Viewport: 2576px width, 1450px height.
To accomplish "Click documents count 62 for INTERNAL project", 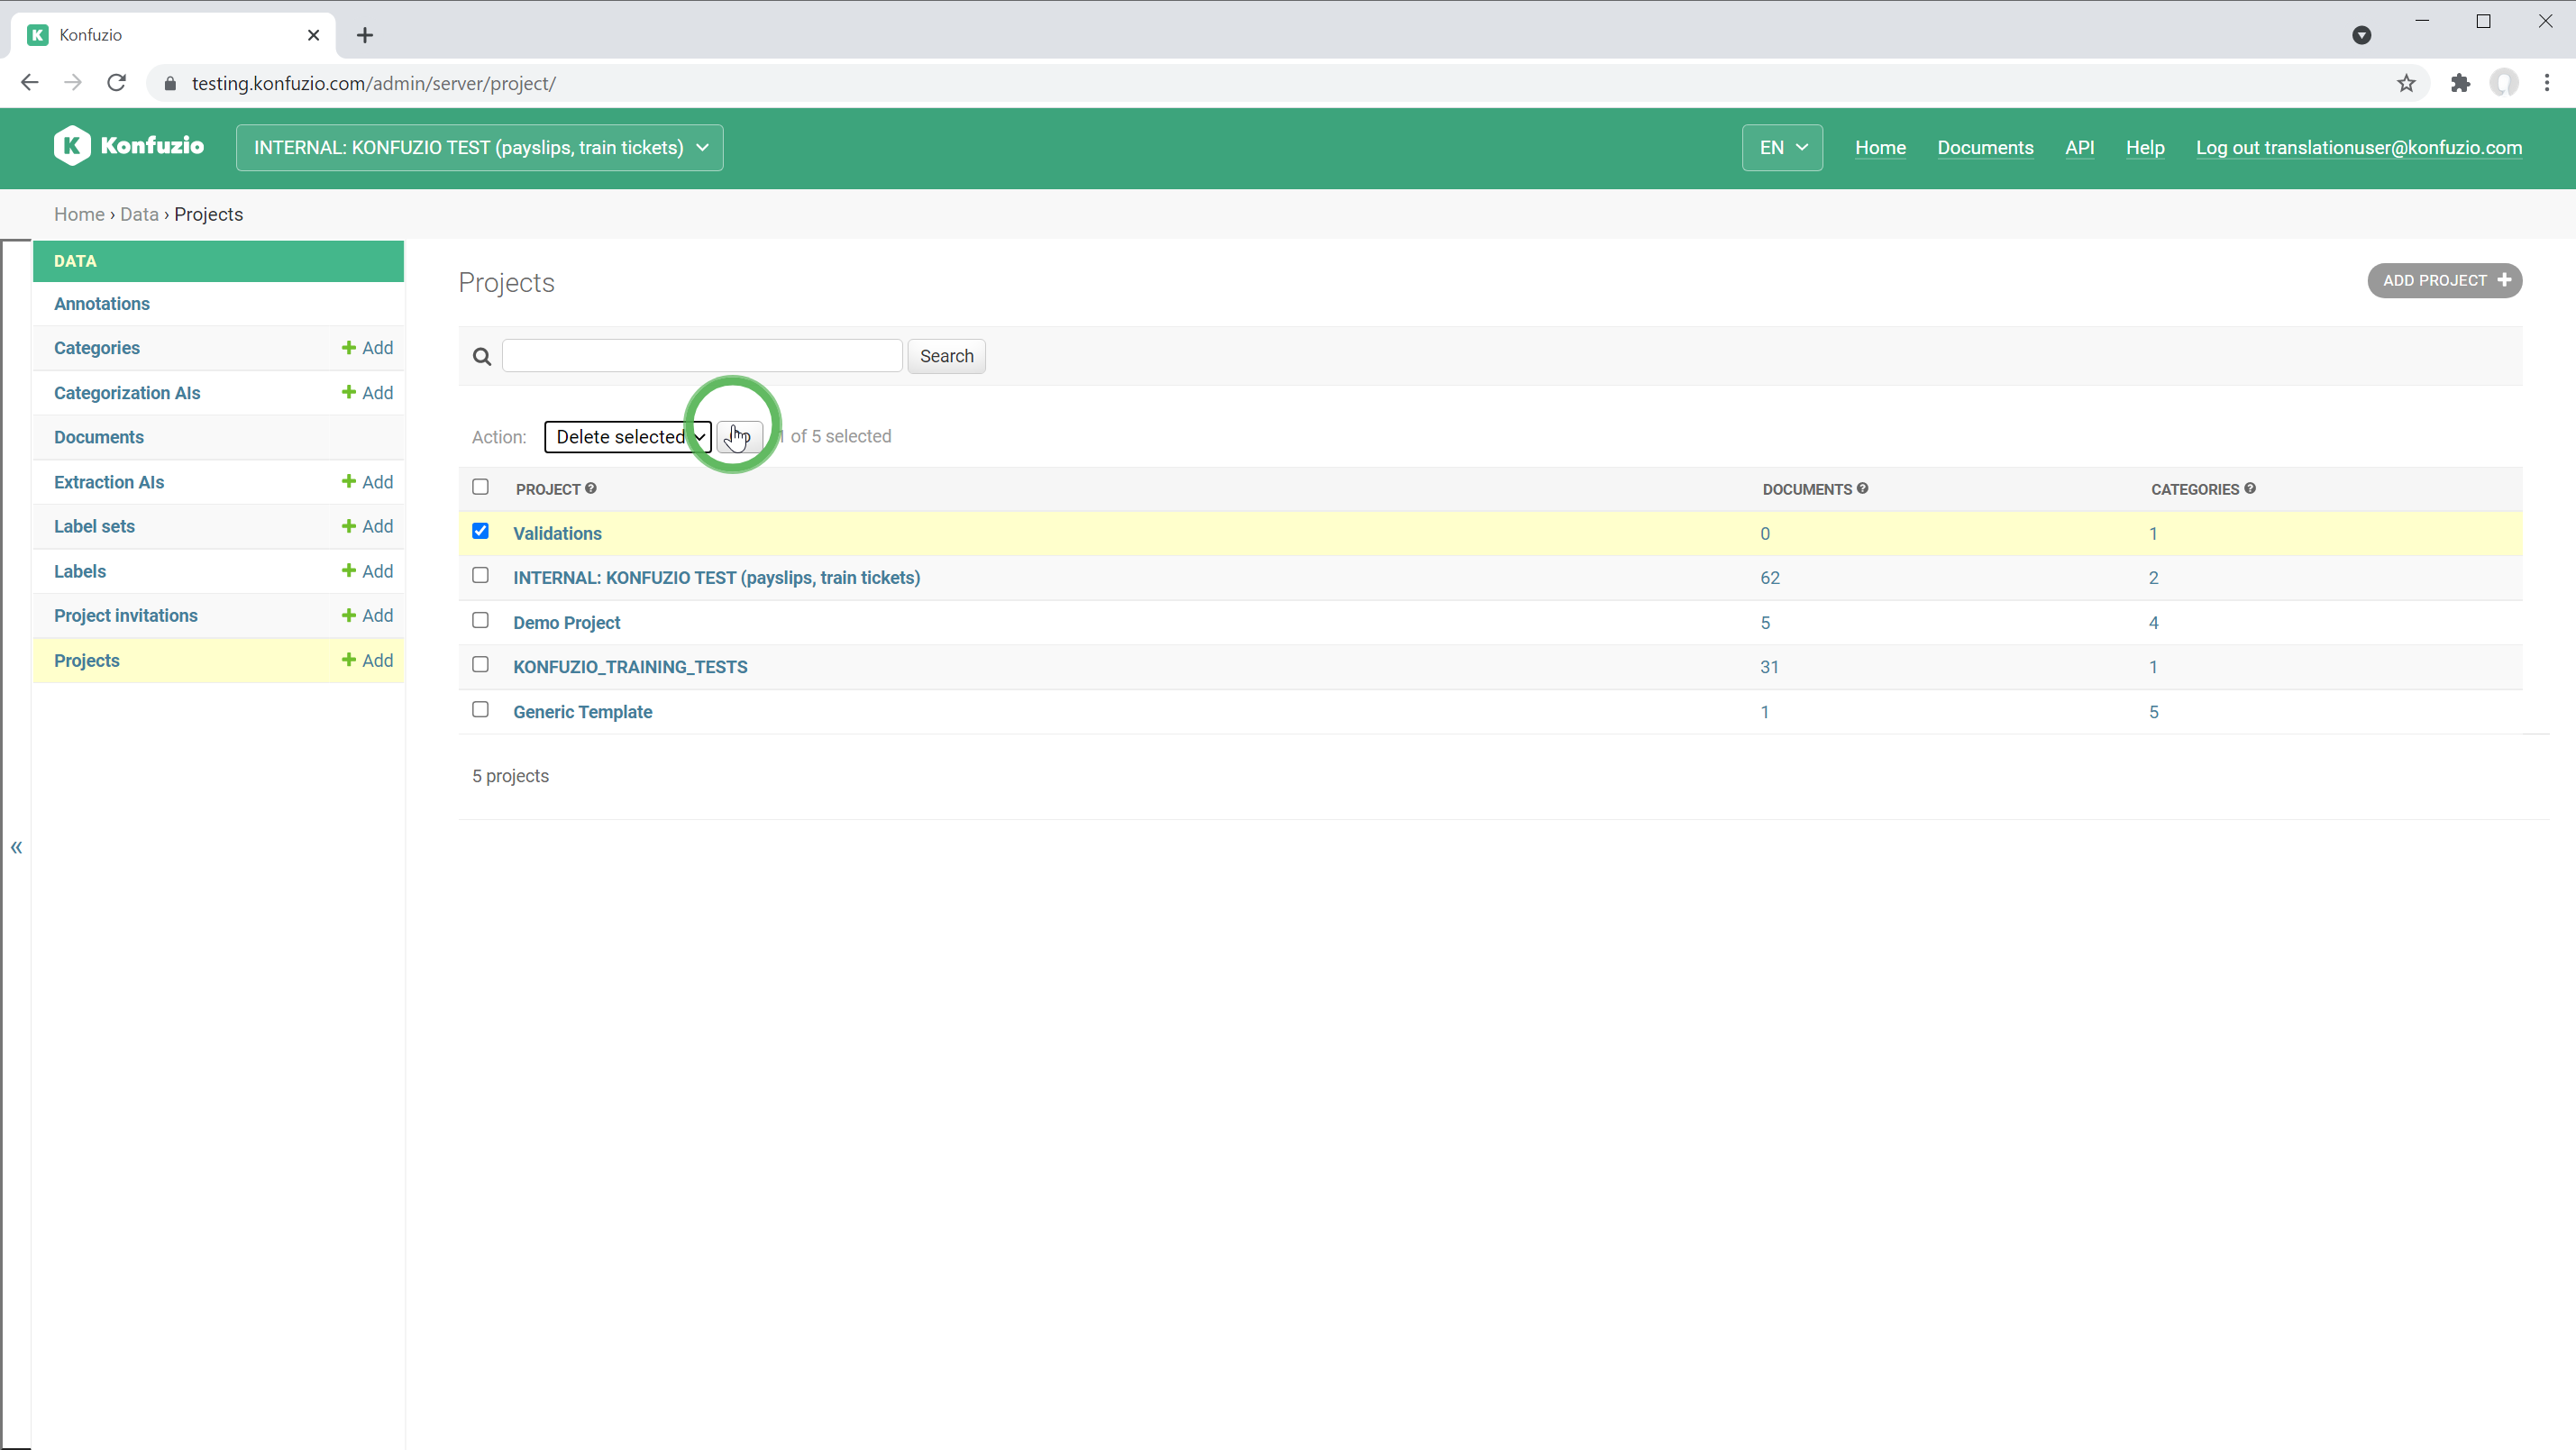I will tap(1769, 578).
